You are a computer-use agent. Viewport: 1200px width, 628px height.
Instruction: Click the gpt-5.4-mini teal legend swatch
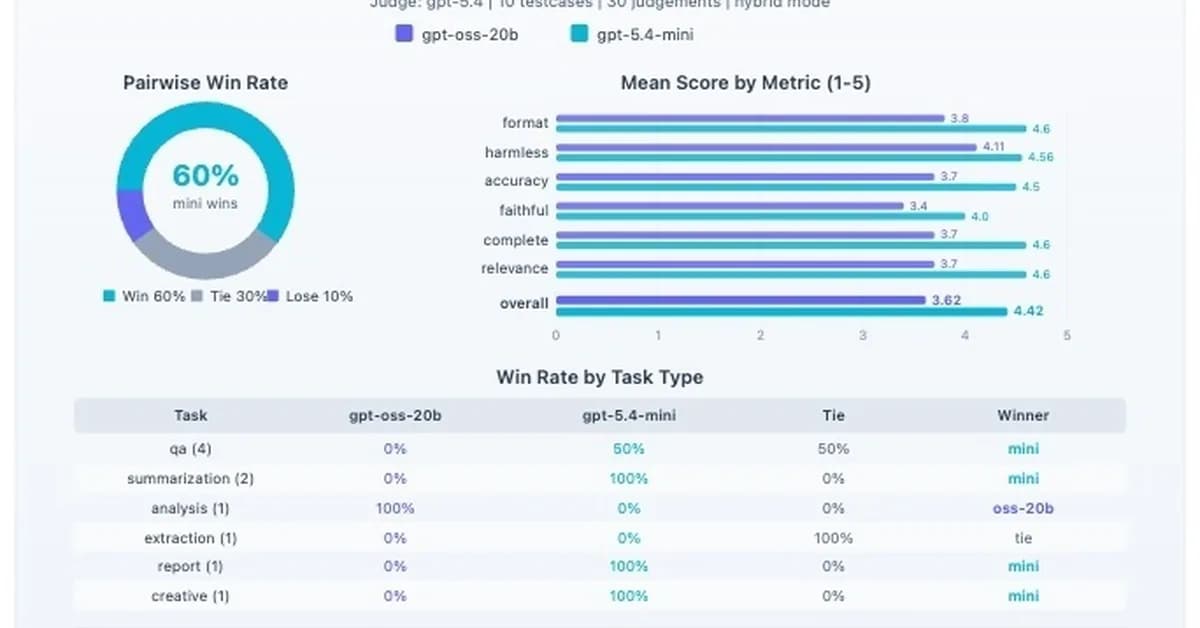pos(579,34)
